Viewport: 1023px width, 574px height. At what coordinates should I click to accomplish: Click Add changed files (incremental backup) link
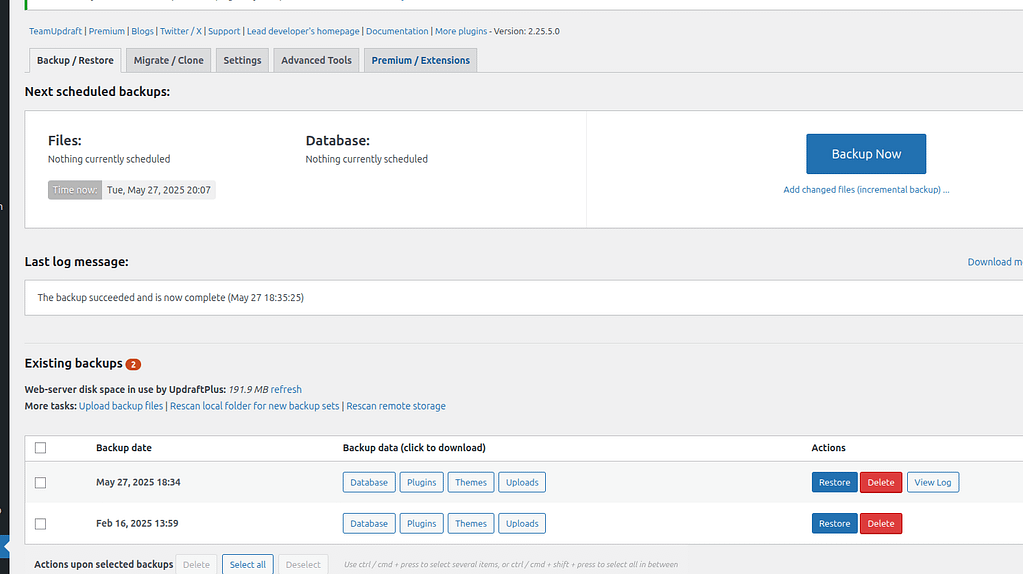865,189
